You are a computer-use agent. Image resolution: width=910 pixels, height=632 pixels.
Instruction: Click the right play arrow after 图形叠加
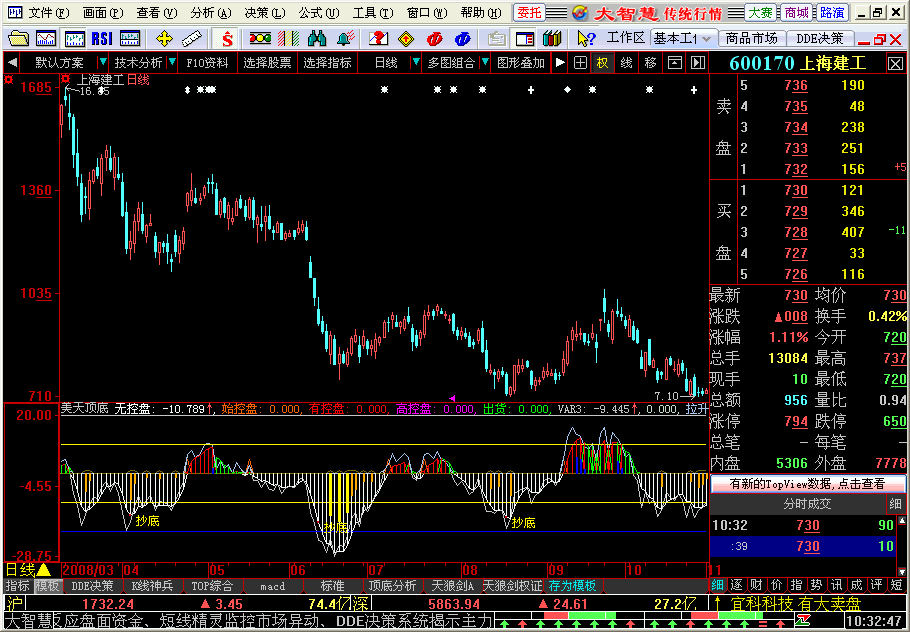560,63
